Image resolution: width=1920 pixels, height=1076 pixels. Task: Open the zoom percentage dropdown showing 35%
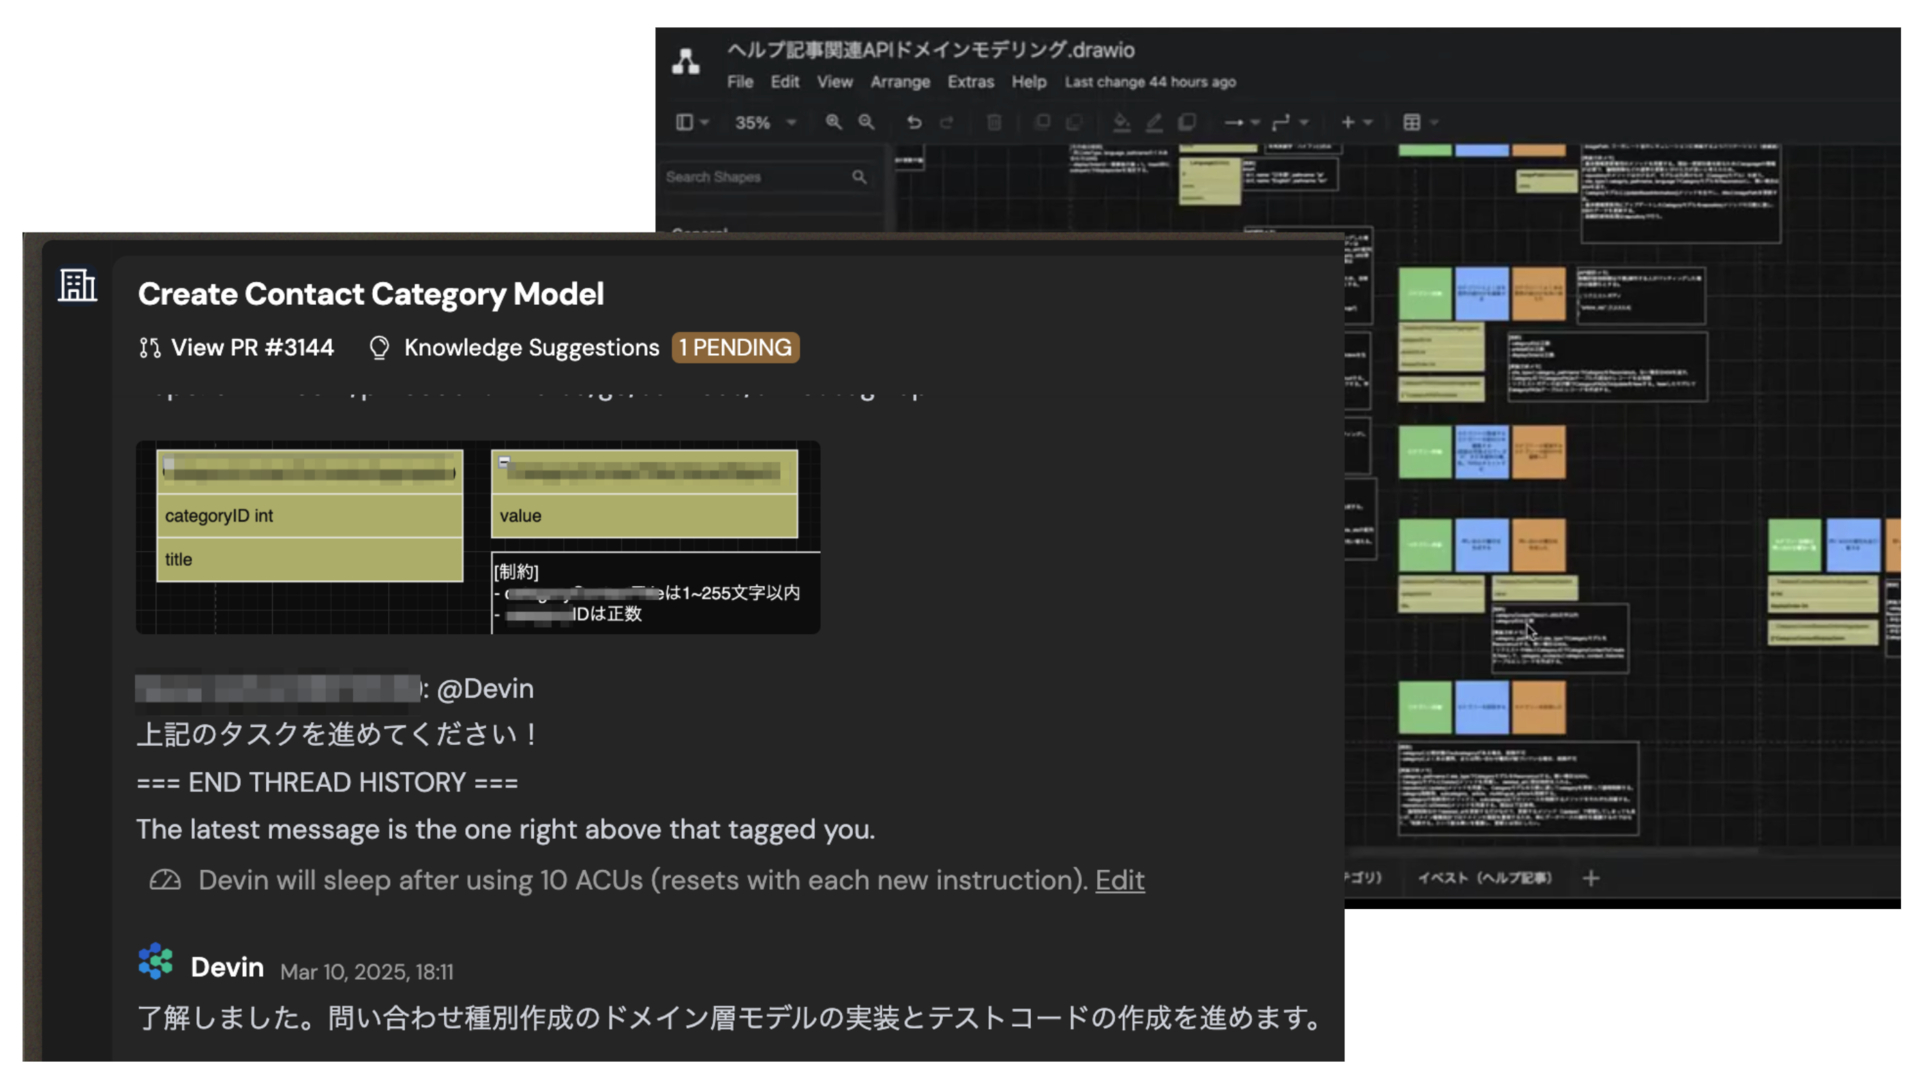(x=763, y=122)
